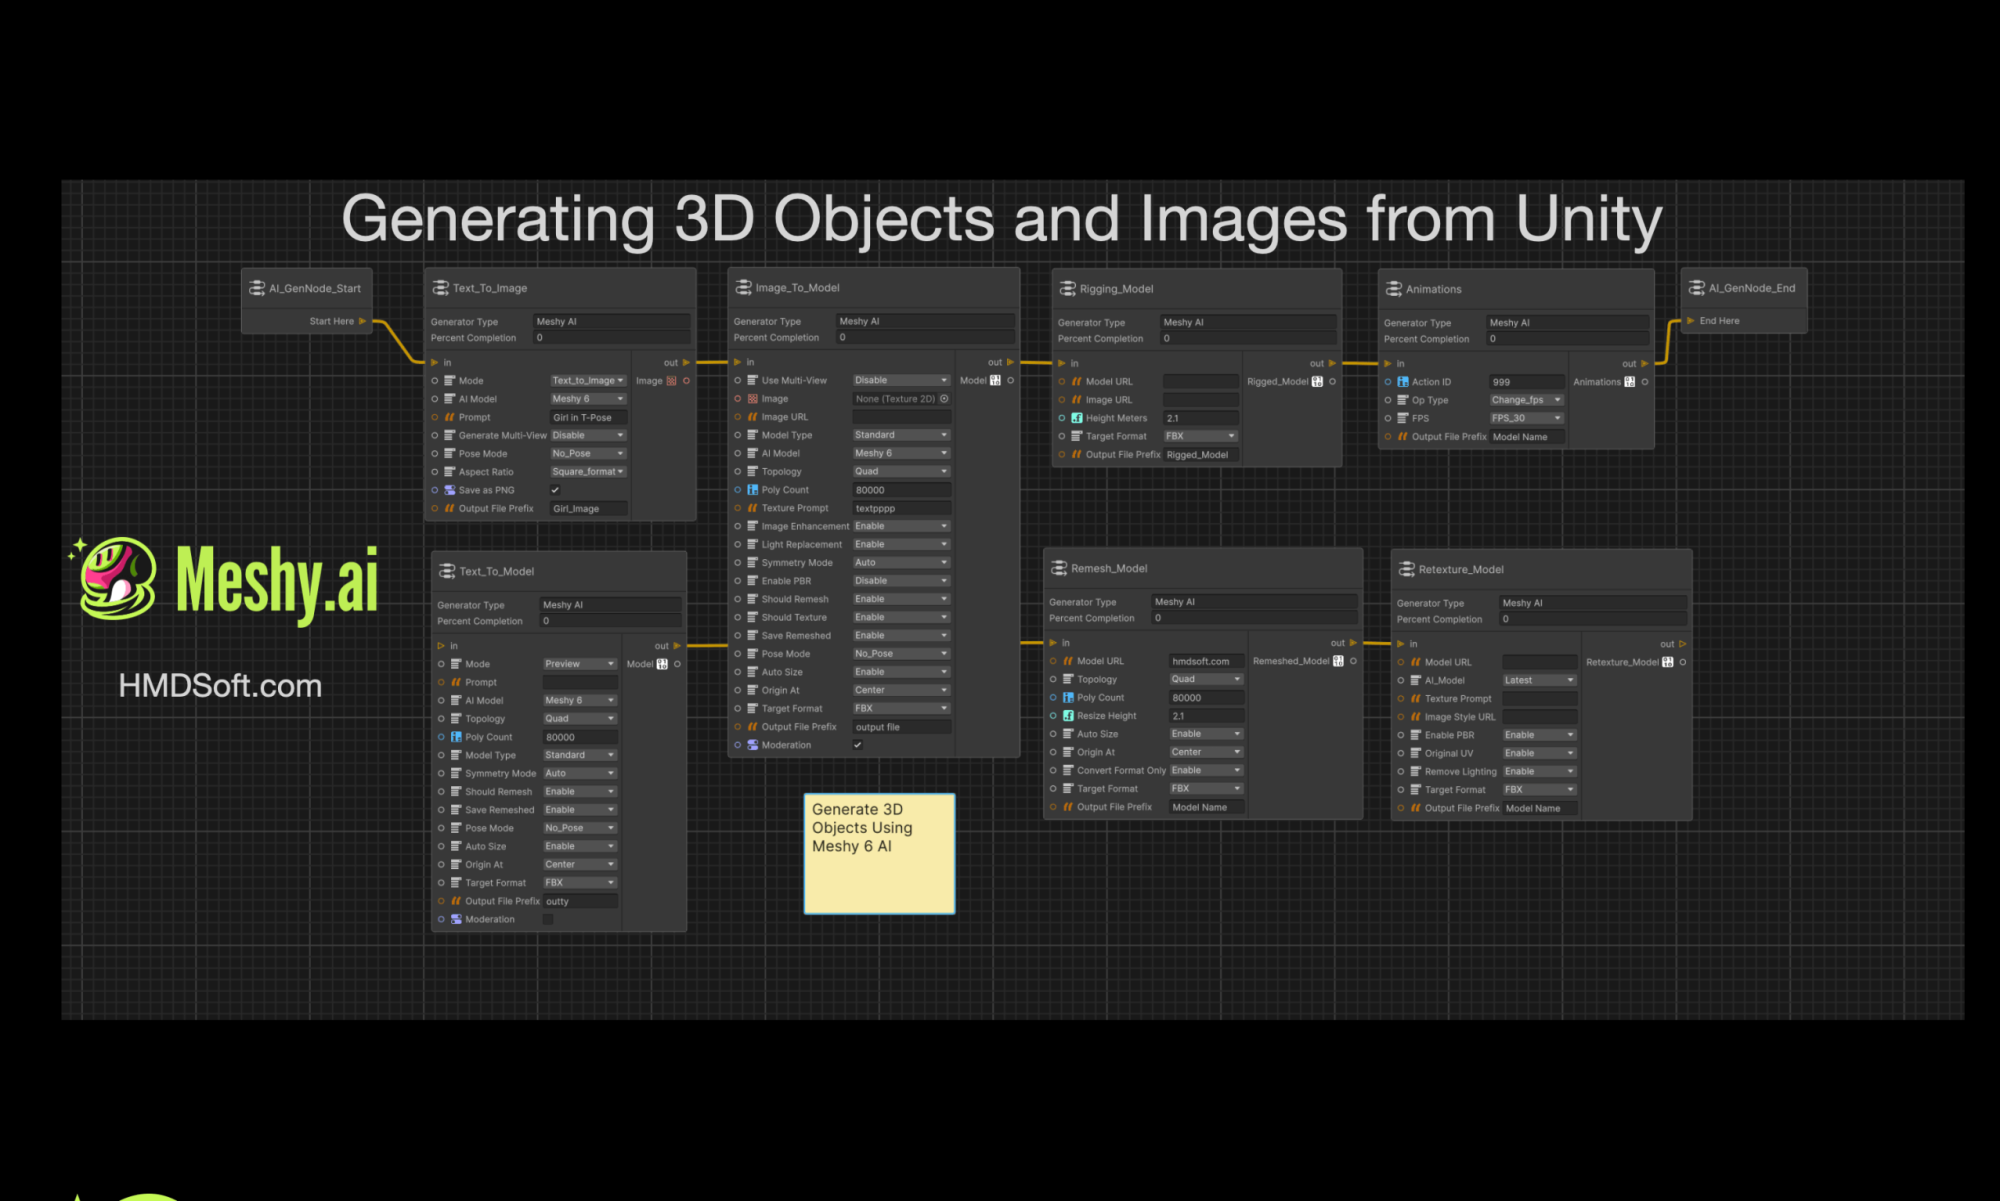Select the AI_GenNode_Start node title
2000x1201 pixels.
[314, 289]
